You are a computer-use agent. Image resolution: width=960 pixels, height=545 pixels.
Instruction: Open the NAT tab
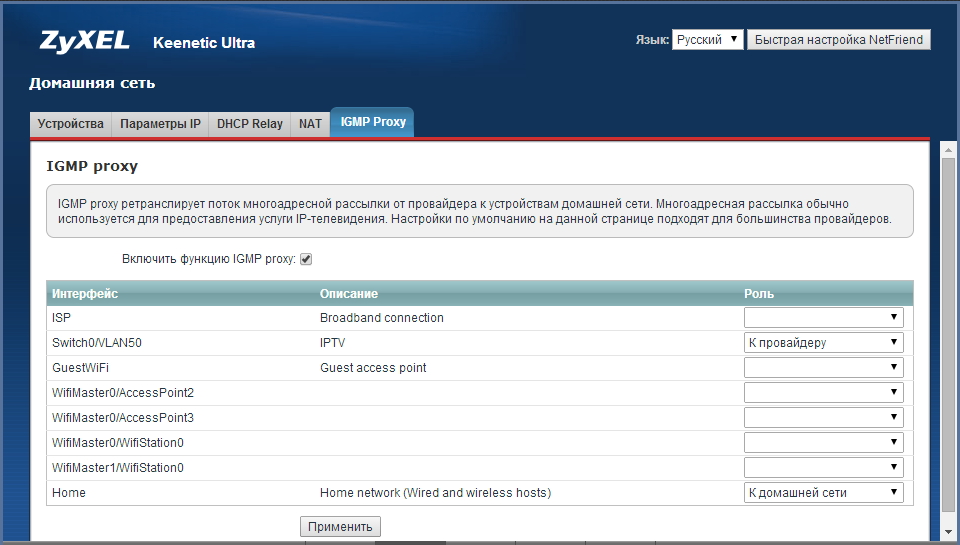(310, 124)
